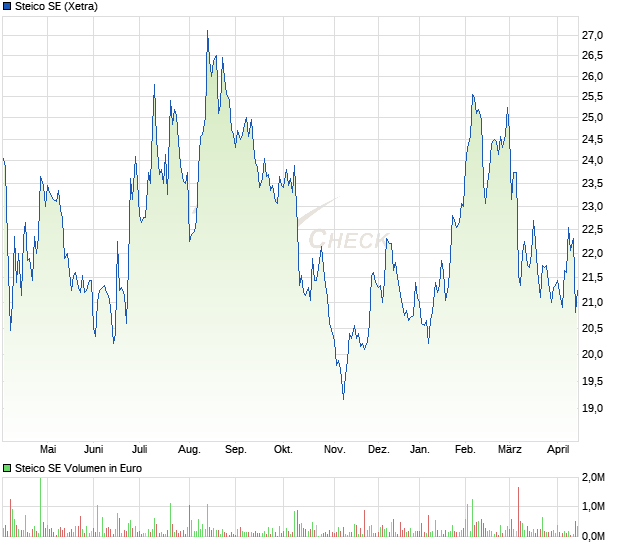620x546 pixels.
Task: Select the 'Steico SE Volumen in Euro' label
Action: coord(78,468)
